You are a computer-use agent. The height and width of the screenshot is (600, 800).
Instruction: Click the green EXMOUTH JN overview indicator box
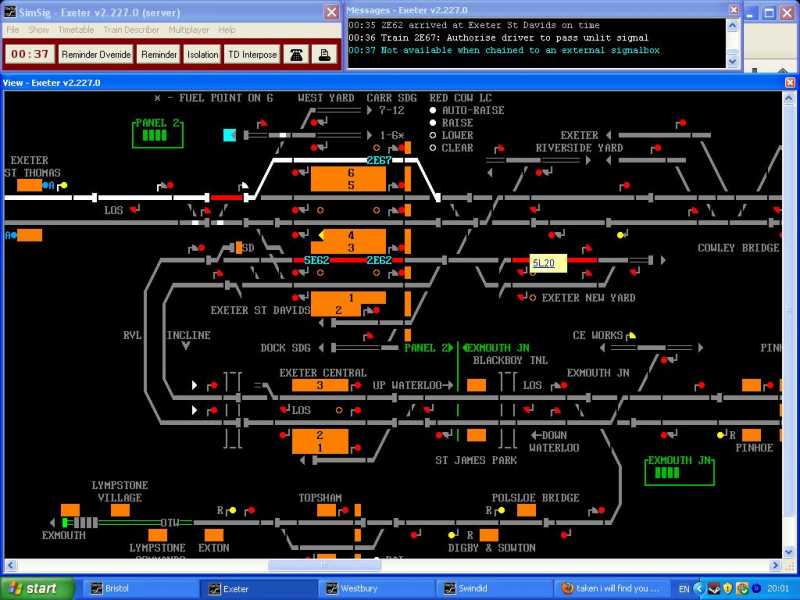tap(680, 470)
